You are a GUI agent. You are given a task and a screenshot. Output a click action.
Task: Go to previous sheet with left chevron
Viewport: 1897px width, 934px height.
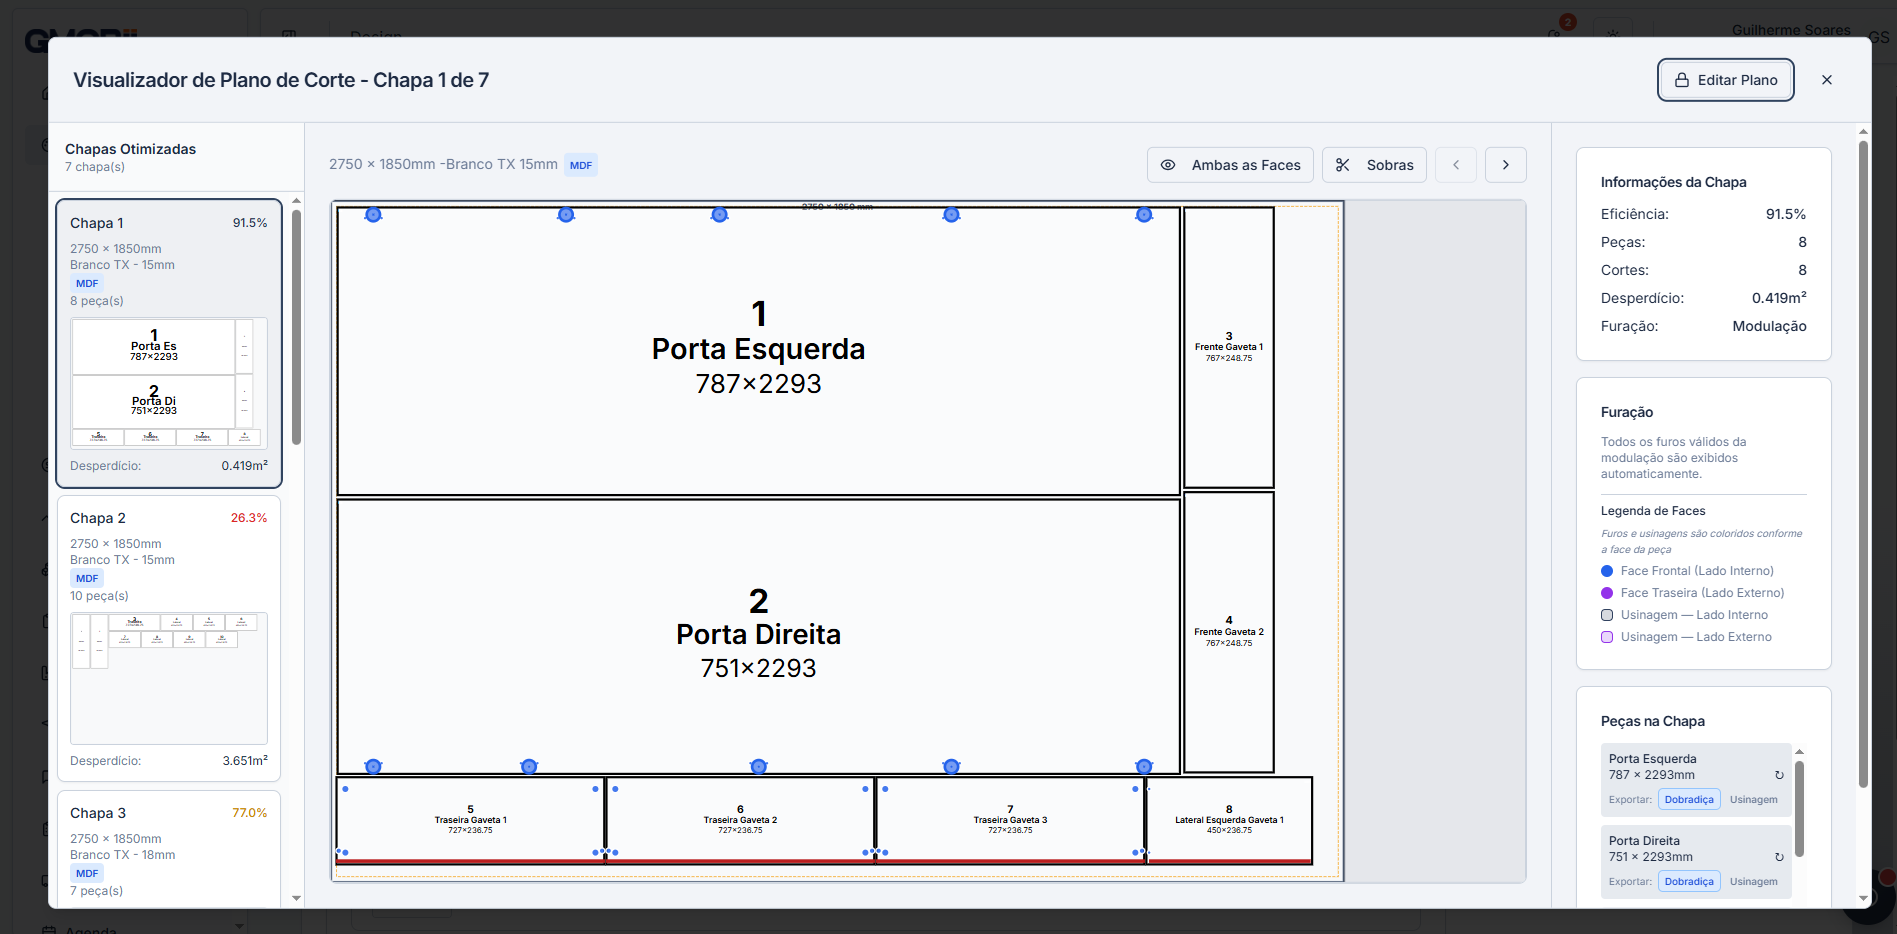[1456, 165]
